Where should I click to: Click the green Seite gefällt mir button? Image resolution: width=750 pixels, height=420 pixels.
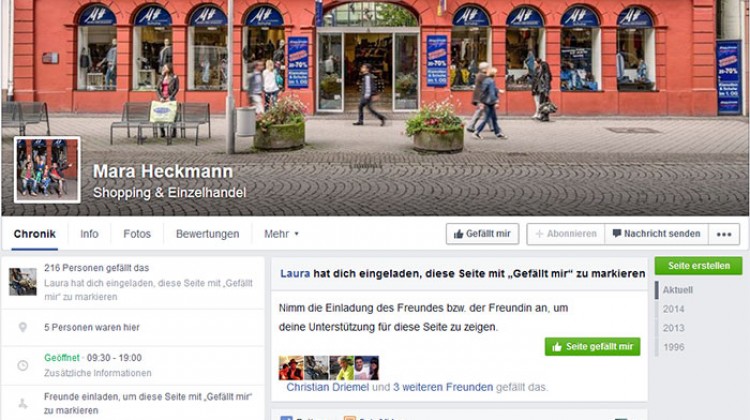tap(592, 347)
